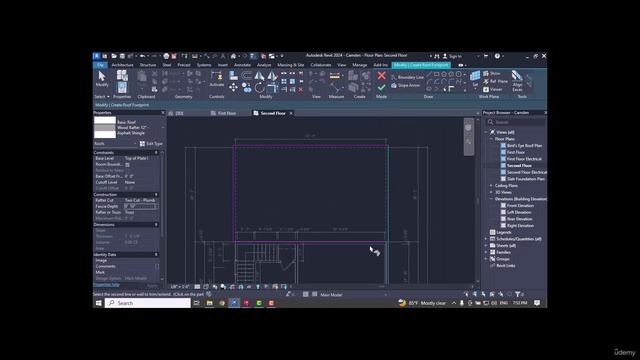Expand the Ceiling Plans tree node

click(491, 185)
